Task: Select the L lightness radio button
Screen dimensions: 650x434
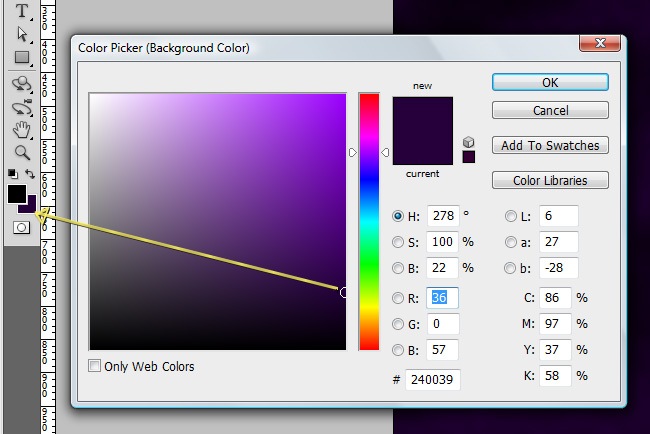Action: coord(510,216)
